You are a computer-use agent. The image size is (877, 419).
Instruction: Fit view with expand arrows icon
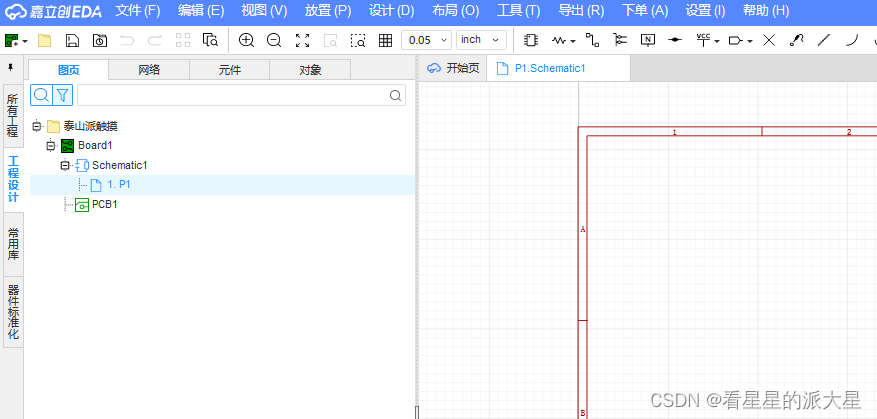pos(303,40)
